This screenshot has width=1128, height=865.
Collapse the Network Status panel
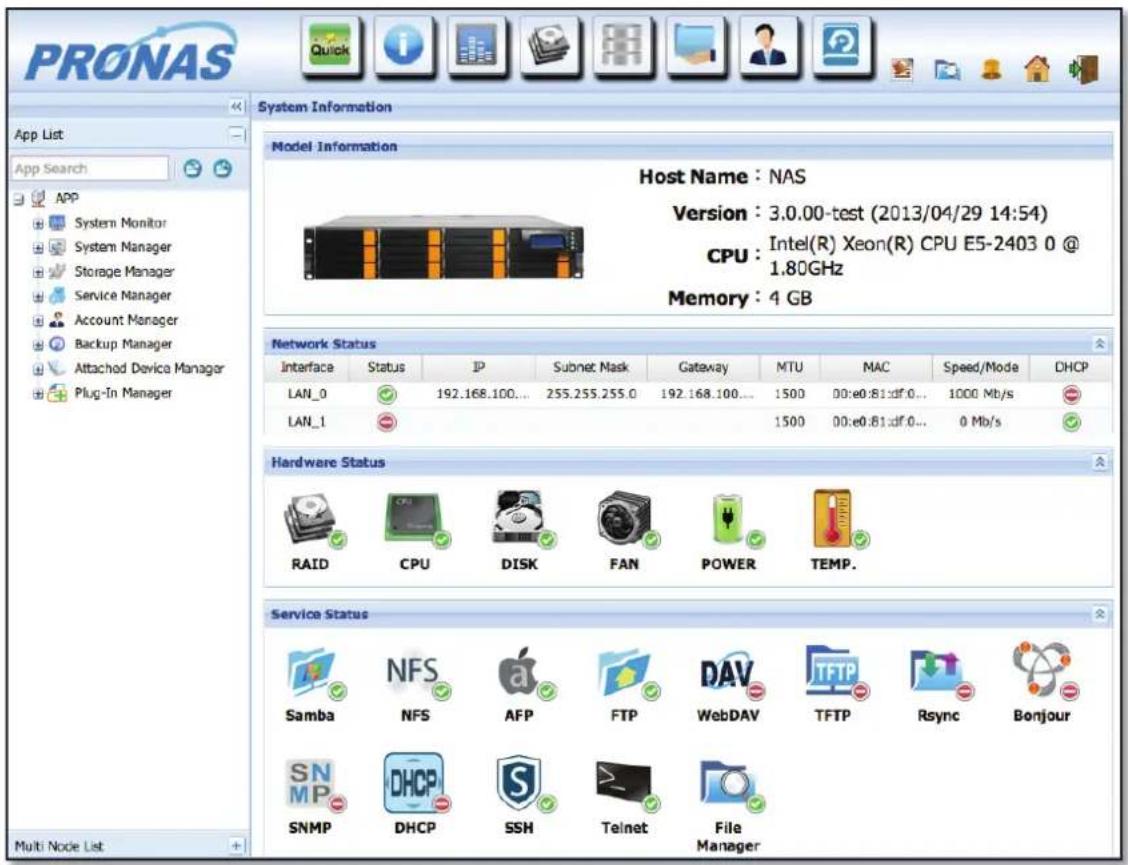pyautogui.click(x=1099, y=344)
